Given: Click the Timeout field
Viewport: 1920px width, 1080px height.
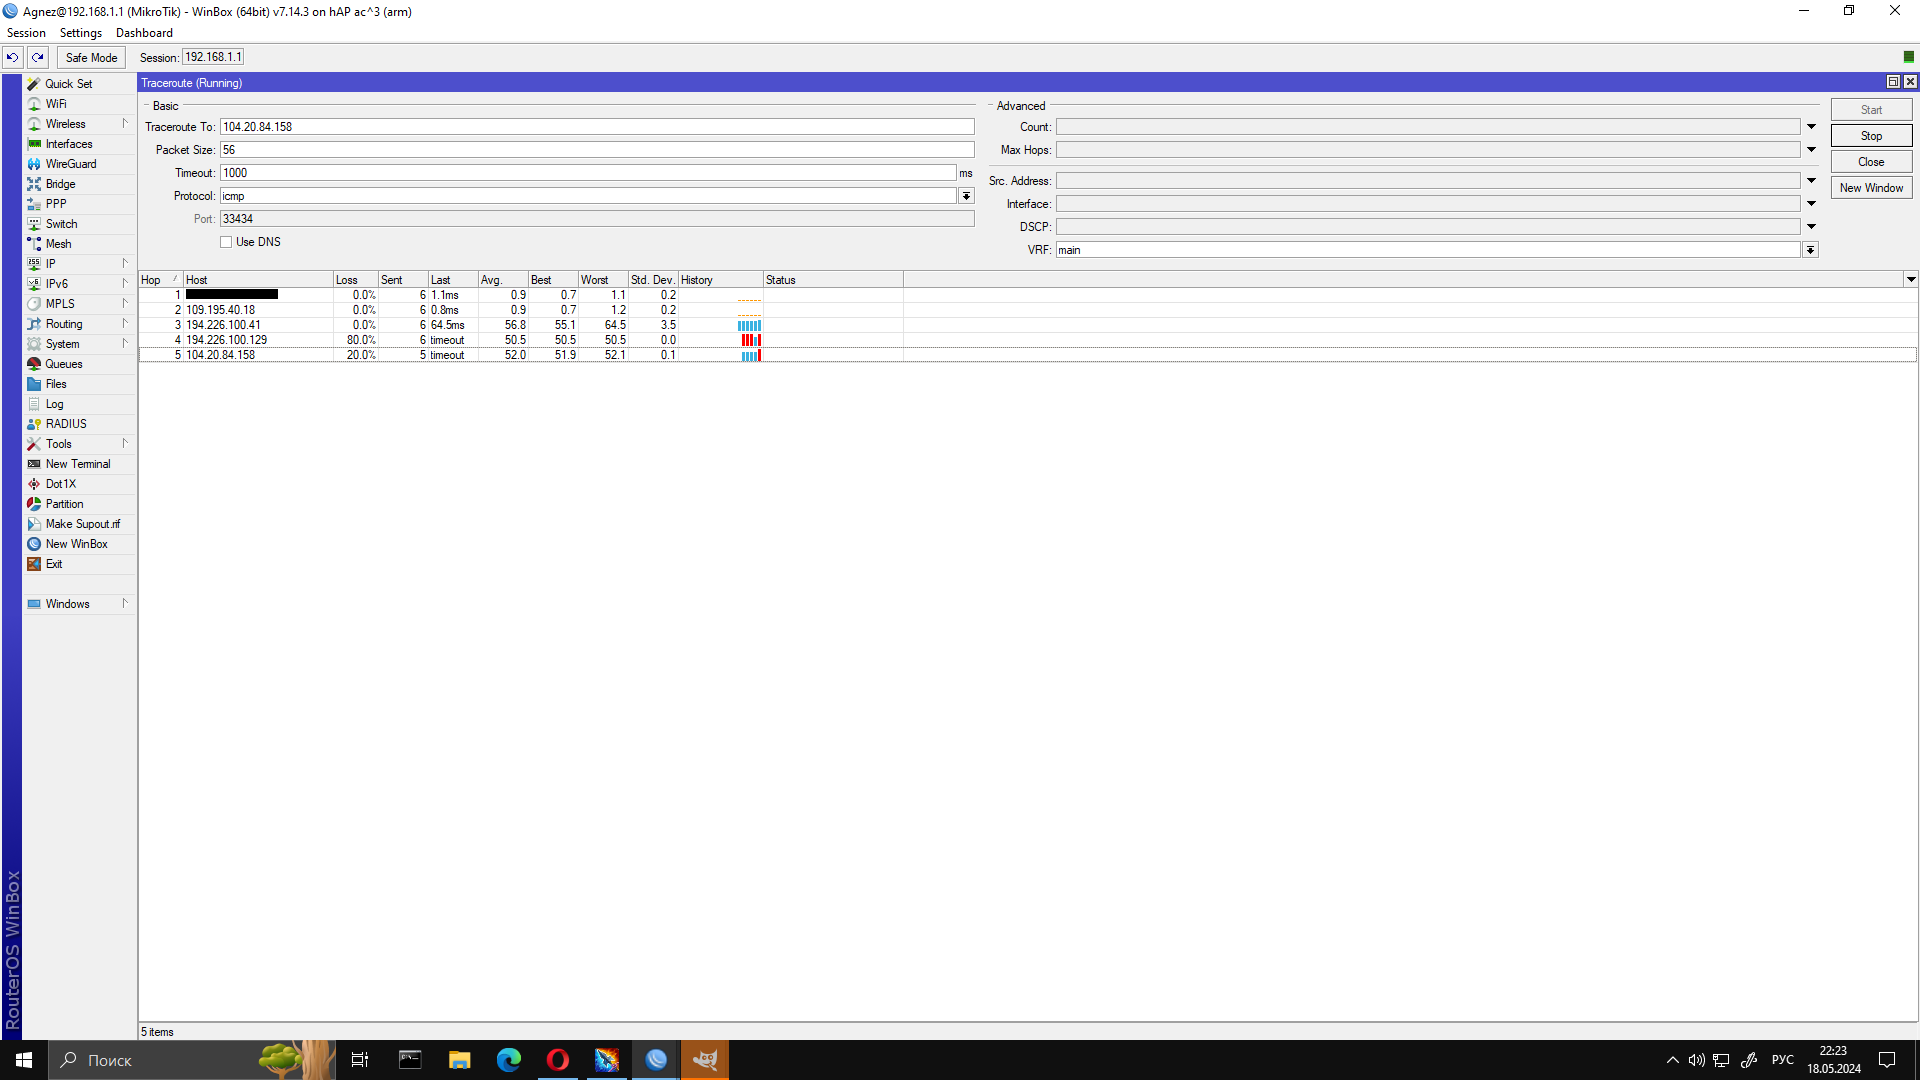Looking at the screenshot, I should [588, 173].
